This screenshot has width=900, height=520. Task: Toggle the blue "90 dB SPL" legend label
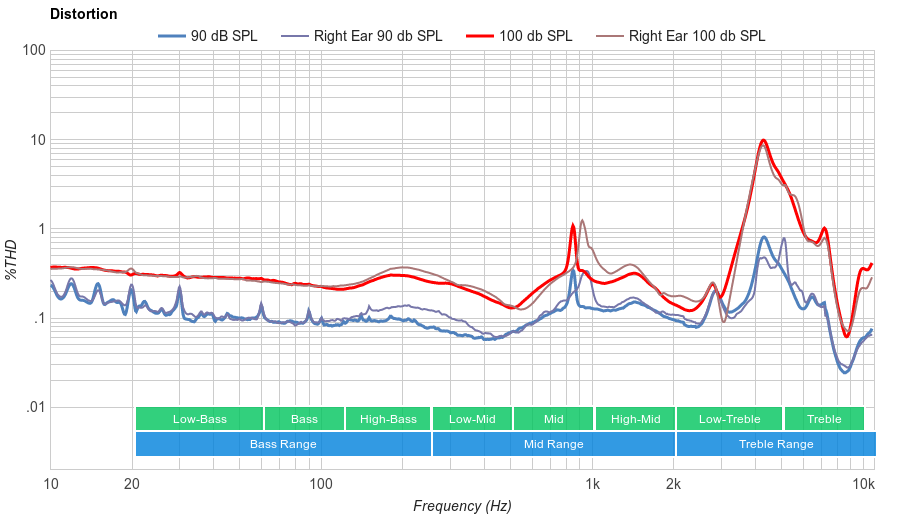223,36
